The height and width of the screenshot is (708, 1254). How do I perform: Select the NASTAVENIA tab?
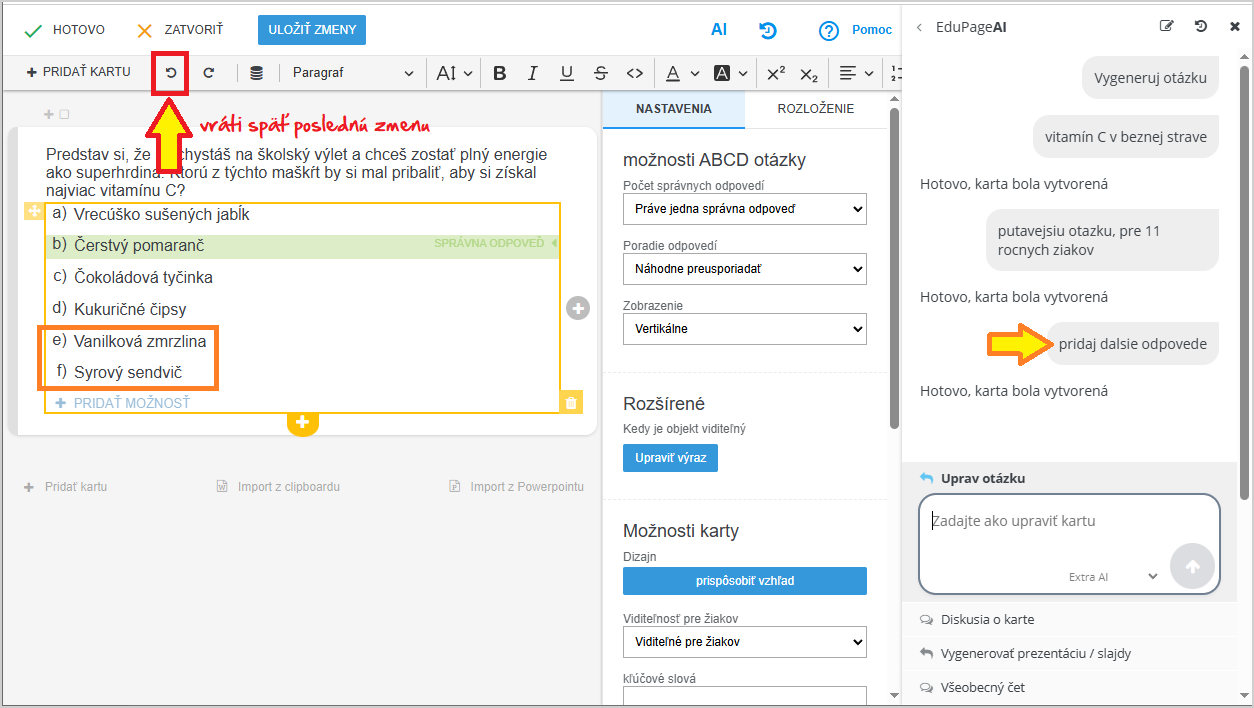(x=673, y=109)
